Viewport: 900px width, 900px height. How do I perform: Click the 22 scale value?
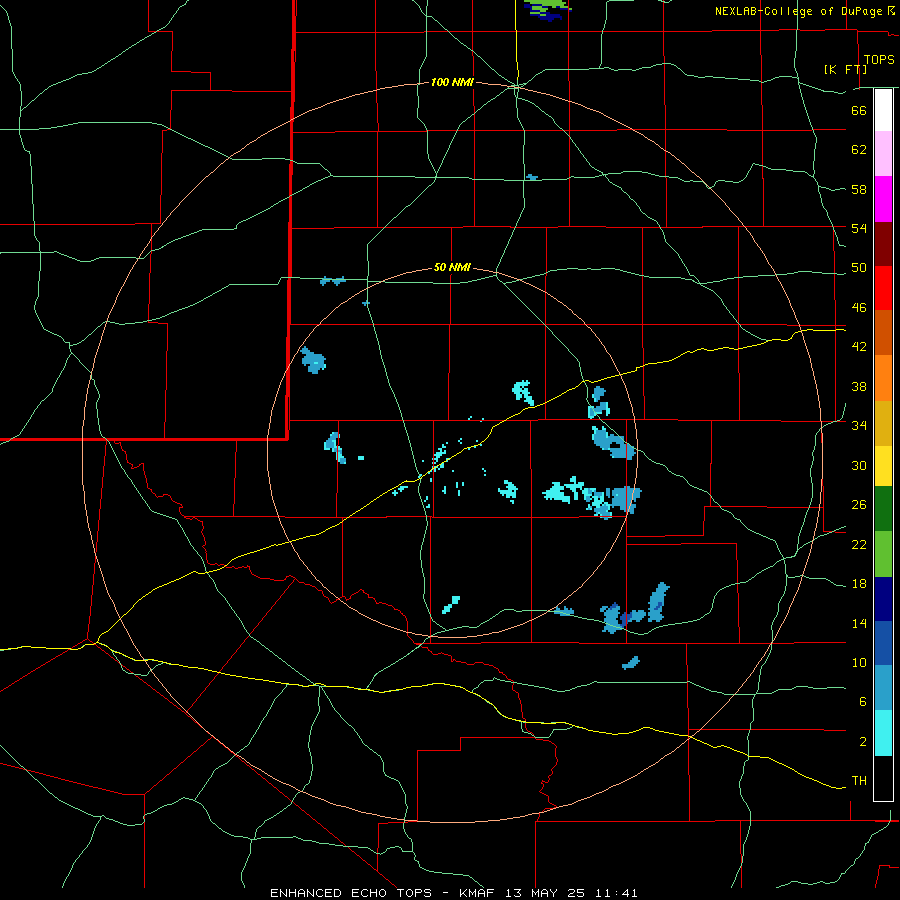[859, 544]
